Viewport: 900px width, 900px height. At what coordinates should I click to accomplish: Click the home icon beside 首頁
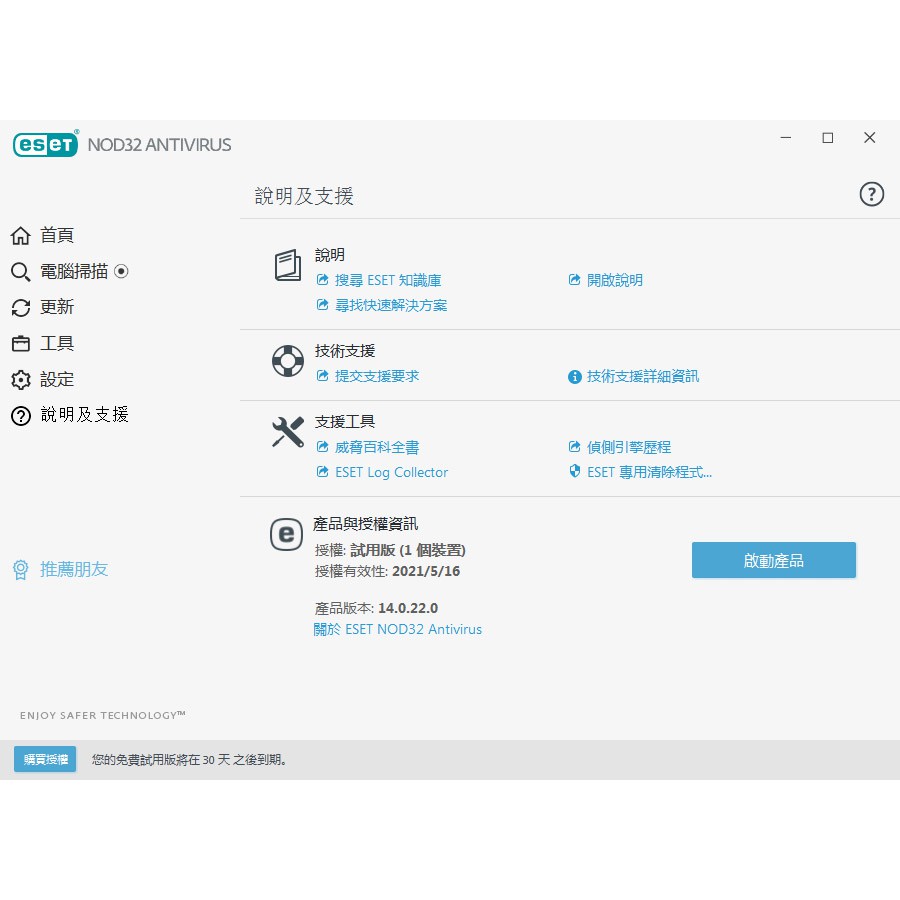click(21, 235)
